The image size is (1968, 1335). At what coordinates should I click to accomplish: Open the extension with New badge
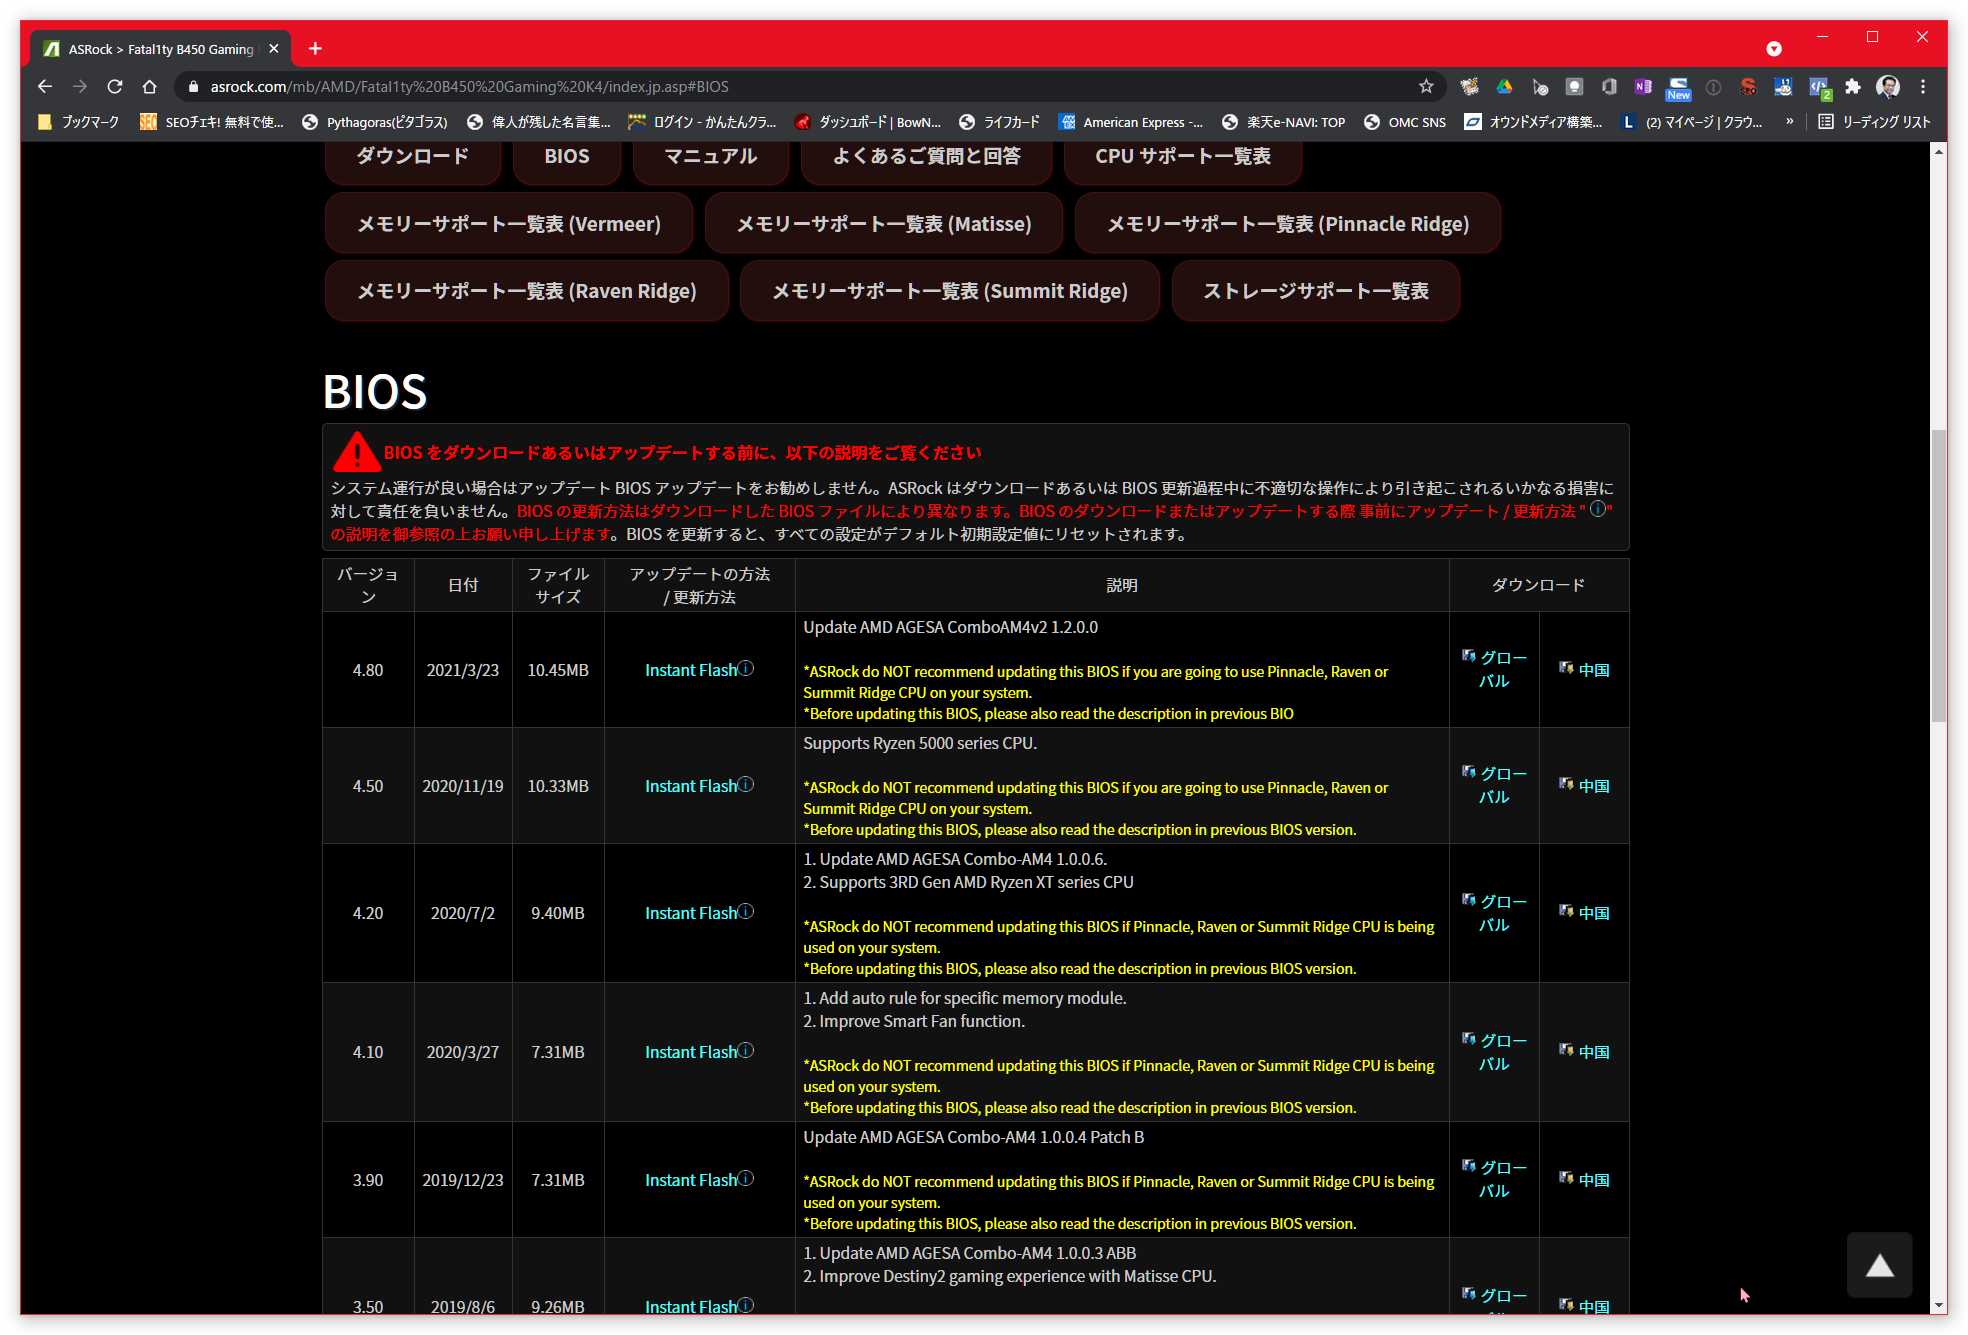[x=1678, y=88]
